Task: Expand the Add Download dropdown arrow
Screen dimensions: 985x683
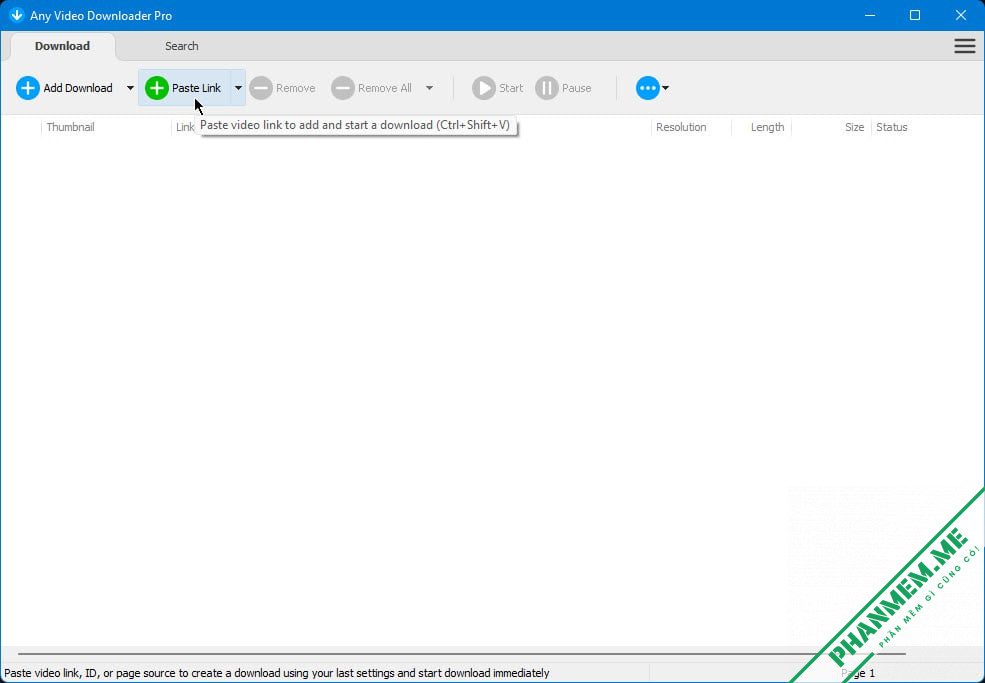Action: 130,88
